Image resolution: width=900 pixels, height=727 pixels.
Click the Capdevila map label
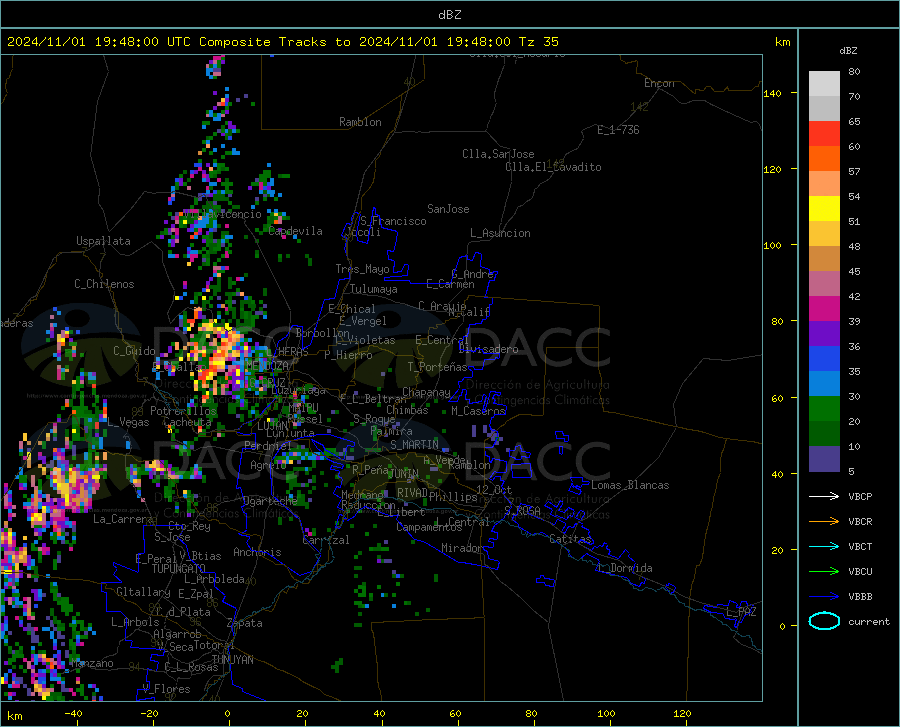coord(296,231)
